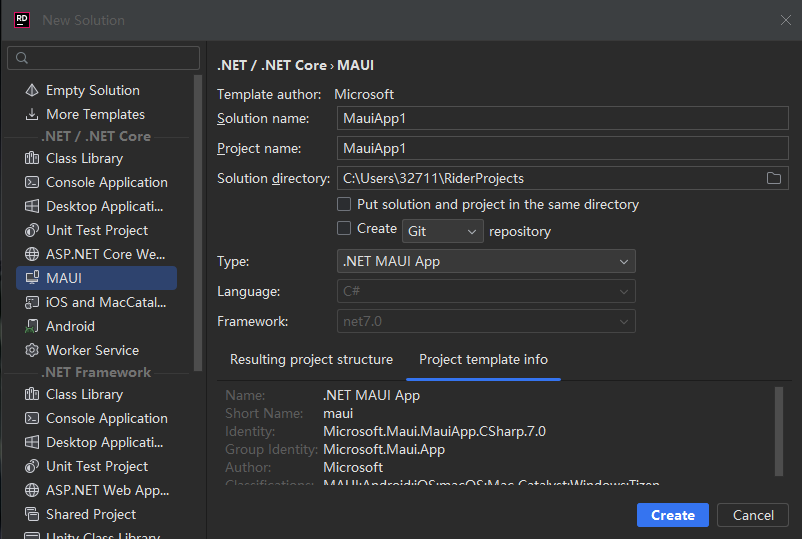Click the Rider logo icon in title bar
This screenshot has height=539, width=802.
[21, 20]
